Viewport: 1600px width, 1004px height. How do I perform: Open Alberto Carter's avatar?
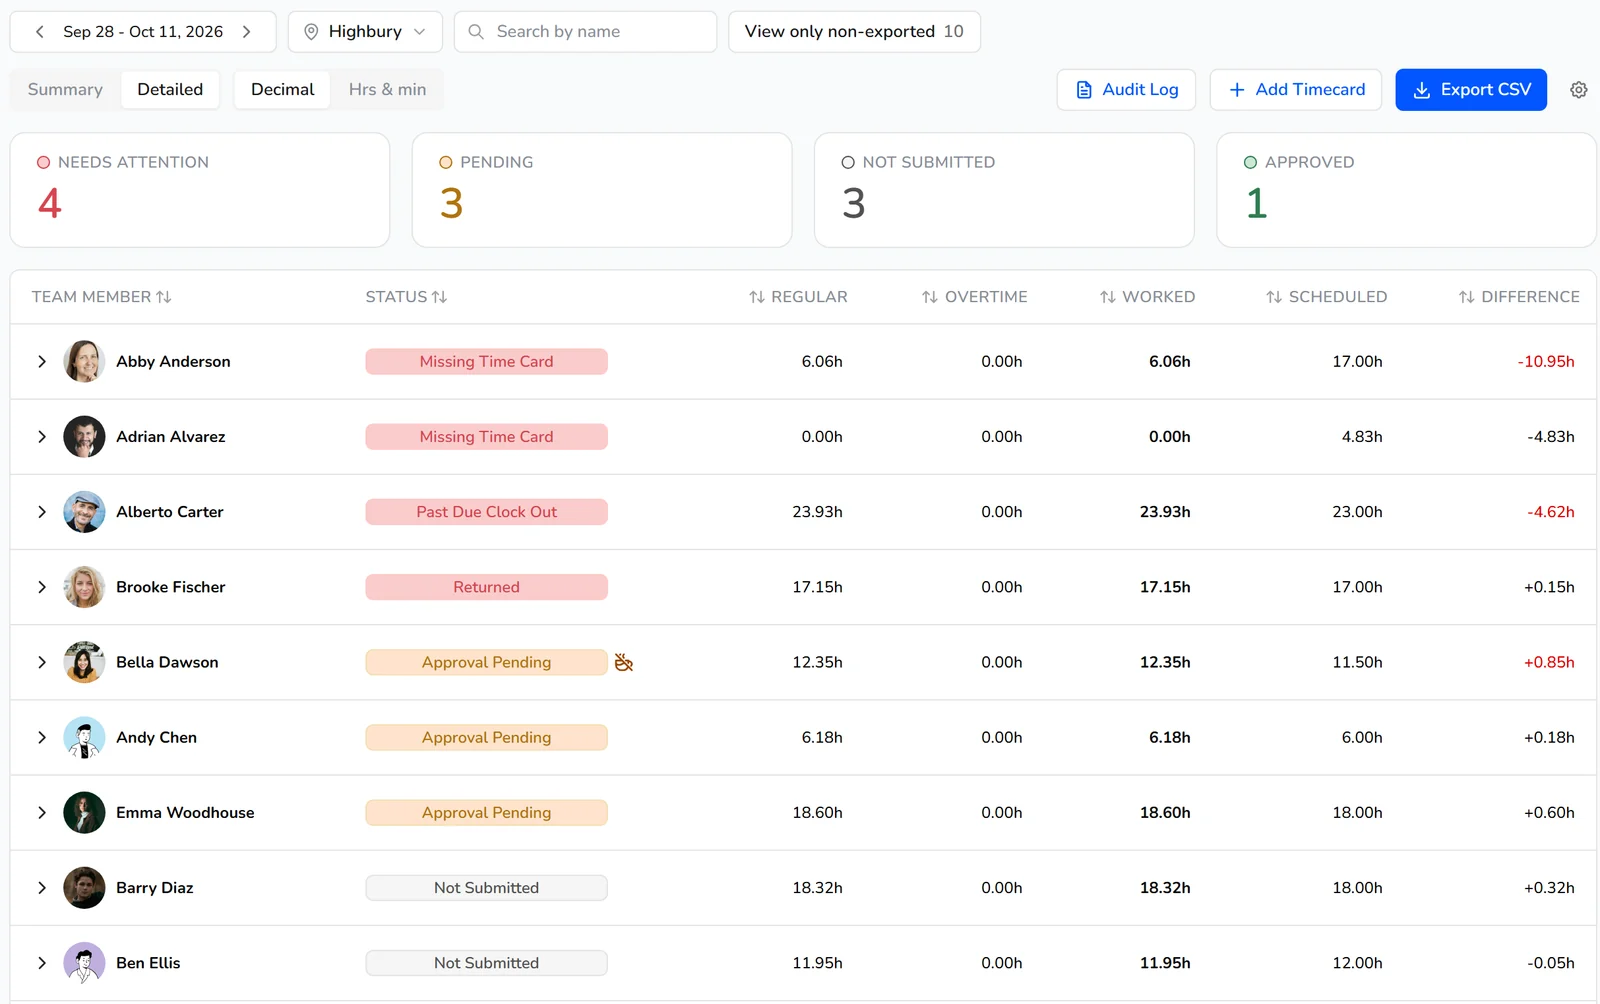pos(84,512)
